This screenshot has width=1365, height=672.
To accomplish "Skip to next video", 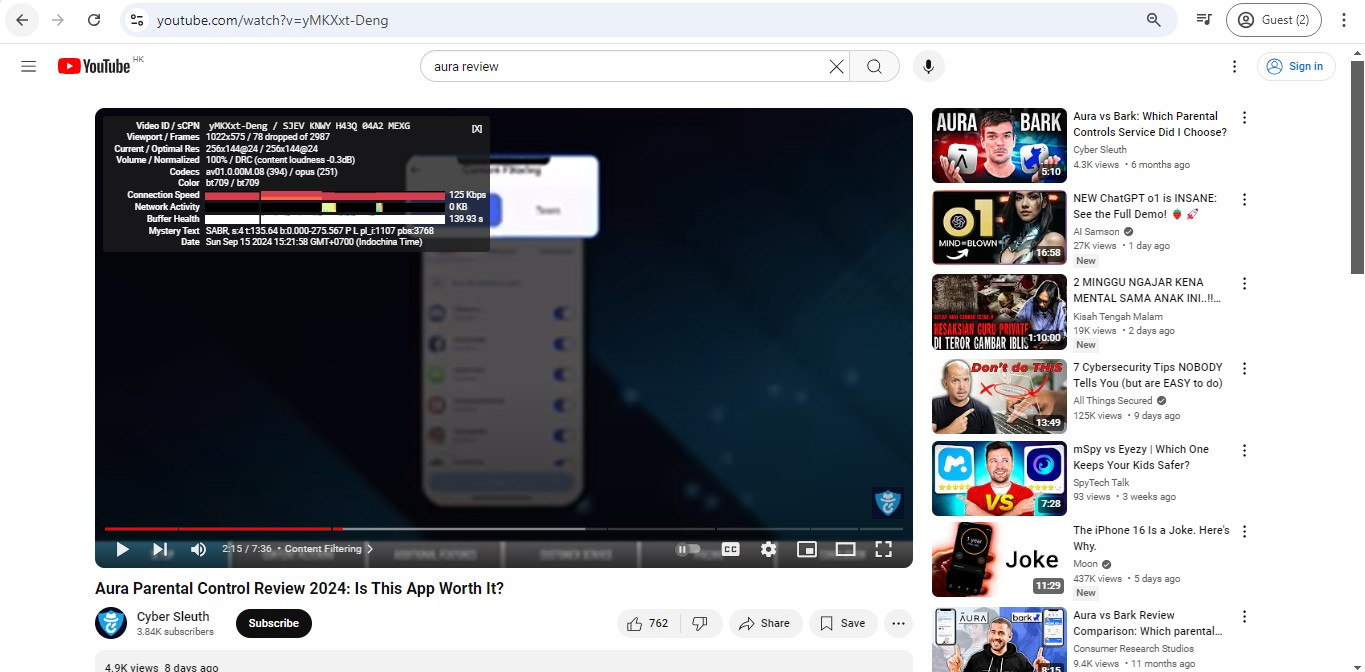I will point(160,549).
